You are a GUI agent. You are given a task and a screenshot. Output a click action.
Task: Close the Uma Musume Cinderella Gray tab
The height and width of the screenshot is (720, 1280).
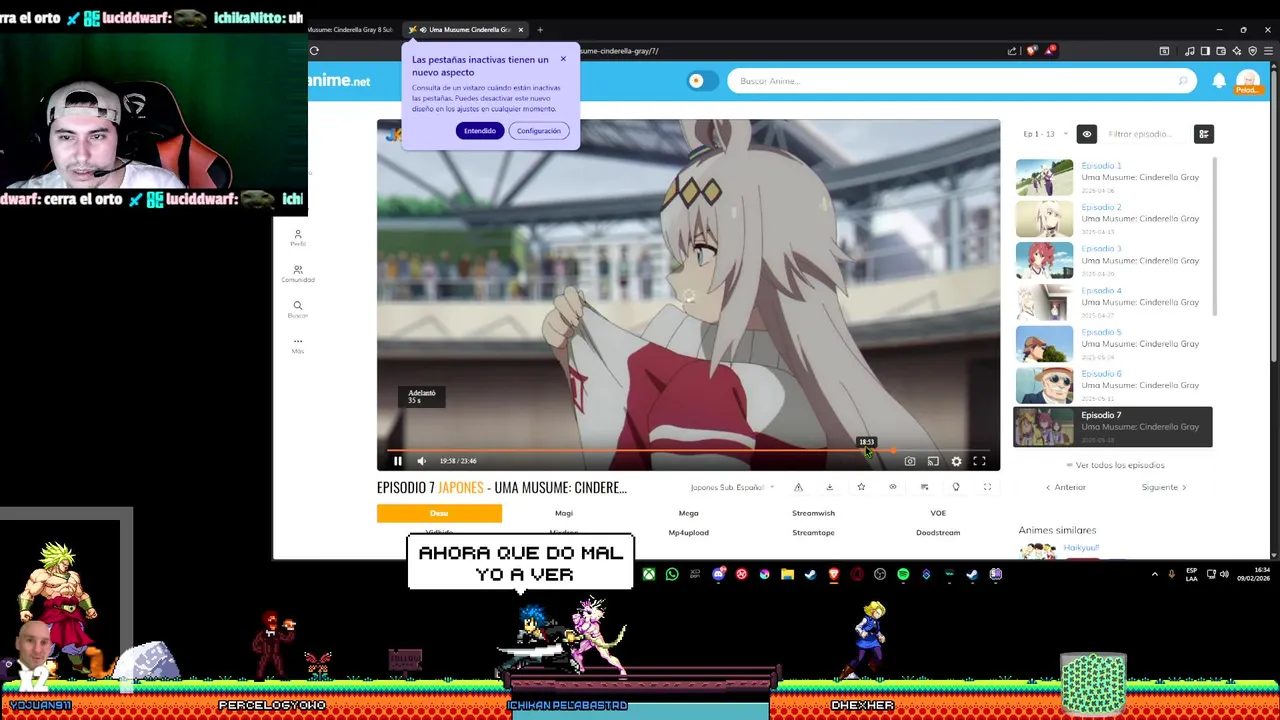(x=520, y=30)
